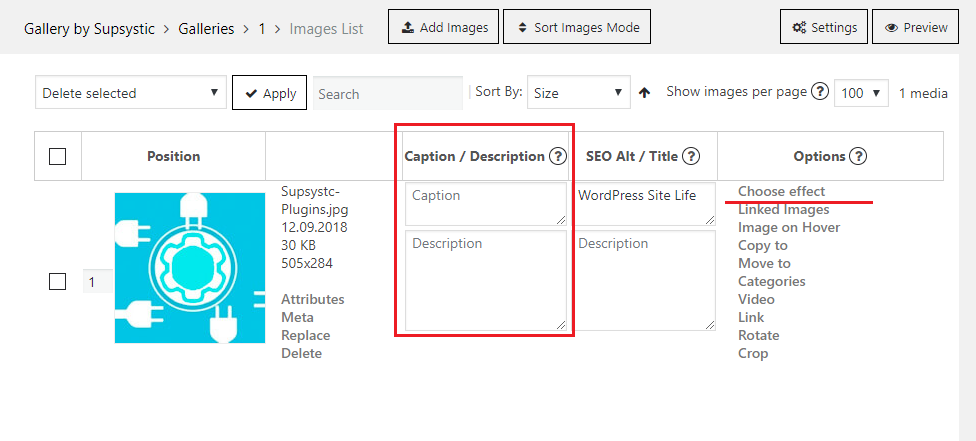Screen dimensions: 976x441
Task: Rotate the image via Rotate option
Action: click(759, 335)
